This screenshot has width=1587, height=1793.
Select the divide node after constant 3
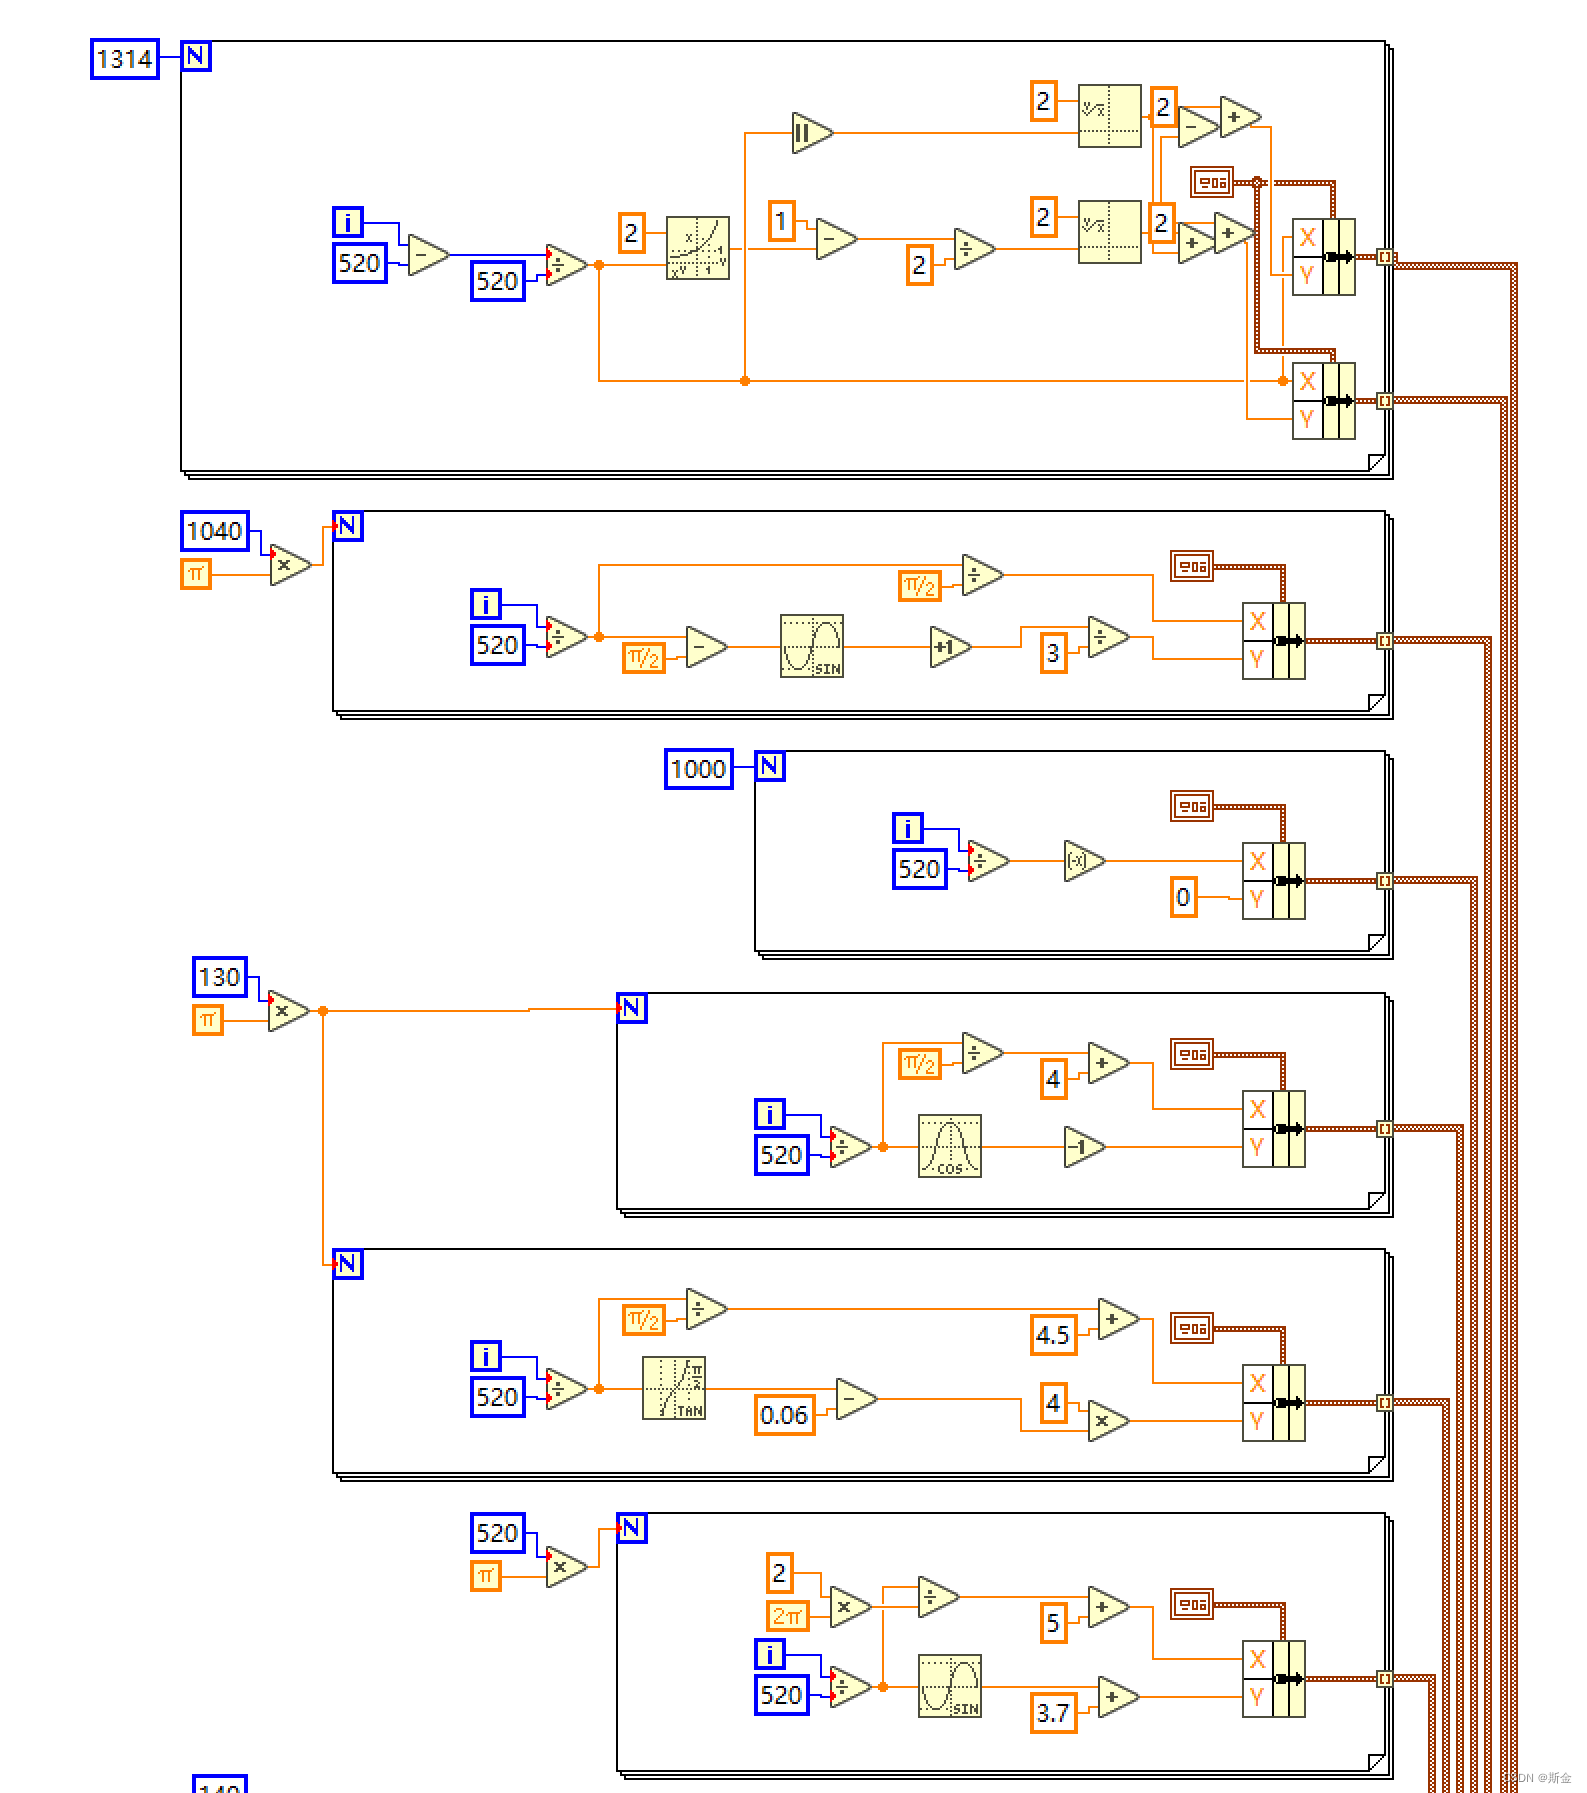point(1107,637)
